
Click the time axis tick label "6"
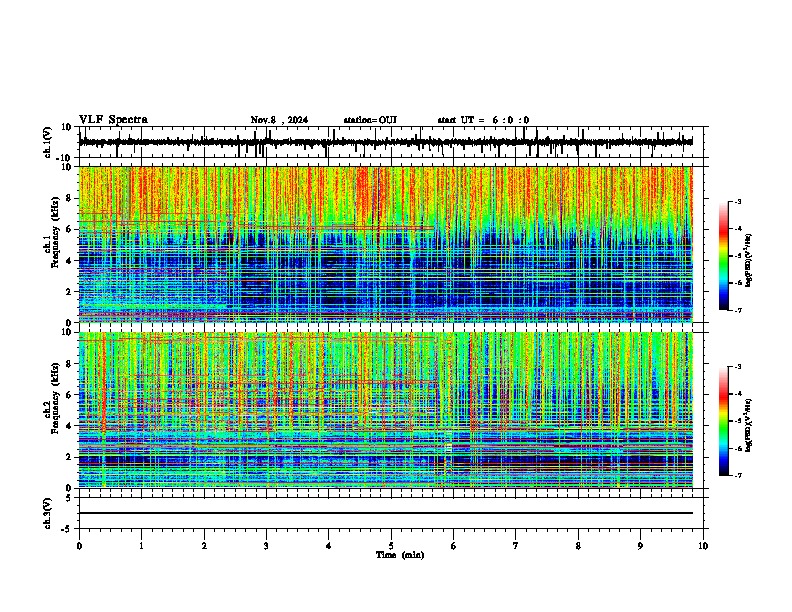[454, 546]
